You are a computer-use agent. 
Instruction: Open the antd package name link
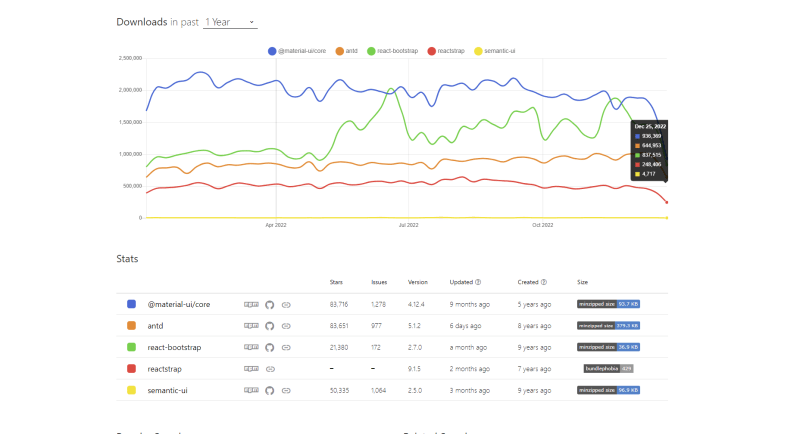(155, 326)
